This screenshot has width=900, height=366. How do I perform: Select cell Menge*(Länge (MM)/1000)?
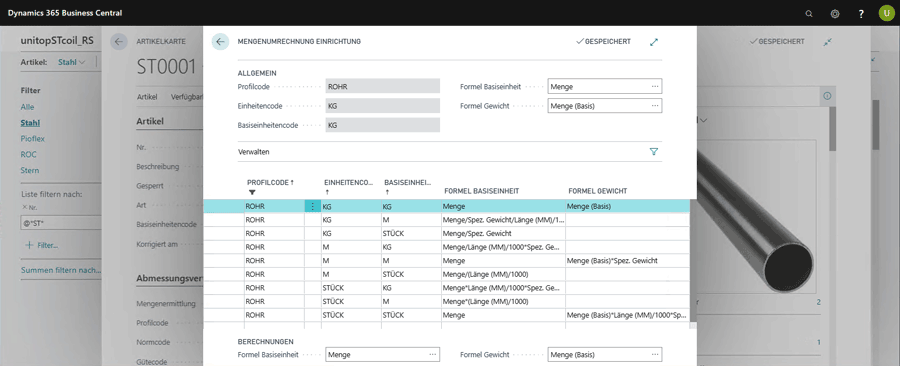(x=503, y=302)
